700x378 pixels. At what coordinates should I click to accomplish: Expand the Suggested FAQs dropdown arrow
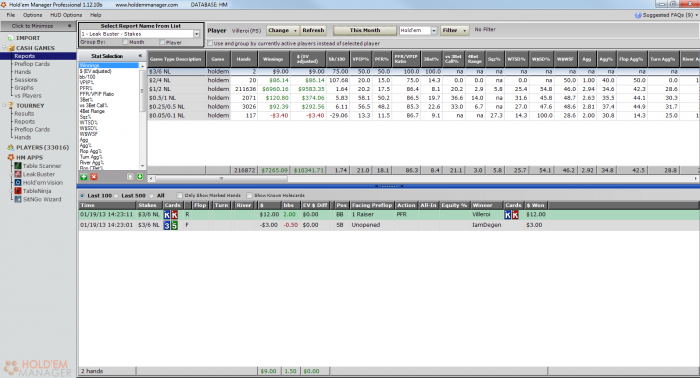696,15
